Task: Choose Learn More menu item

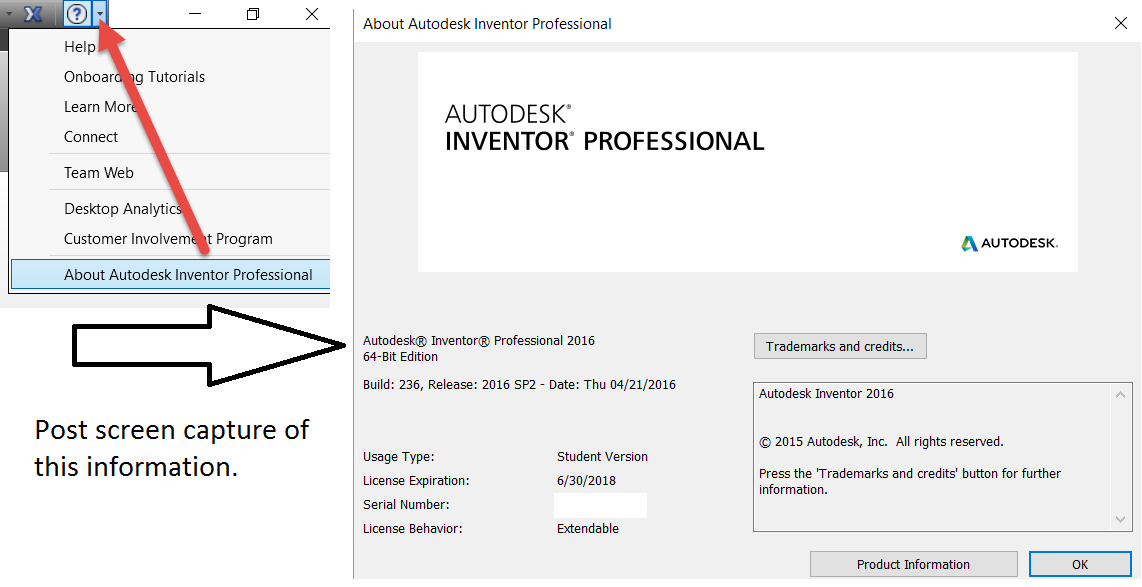Action: coord(100,107)
